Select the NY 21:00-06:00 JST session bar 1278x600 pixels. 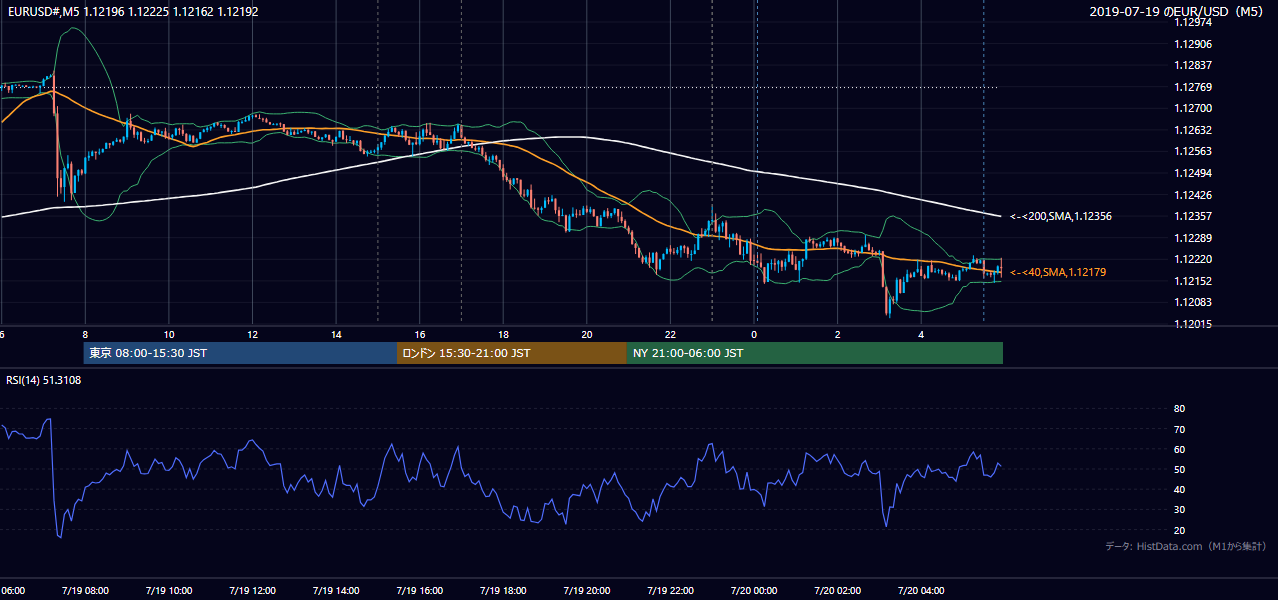(x=815, y=353)
